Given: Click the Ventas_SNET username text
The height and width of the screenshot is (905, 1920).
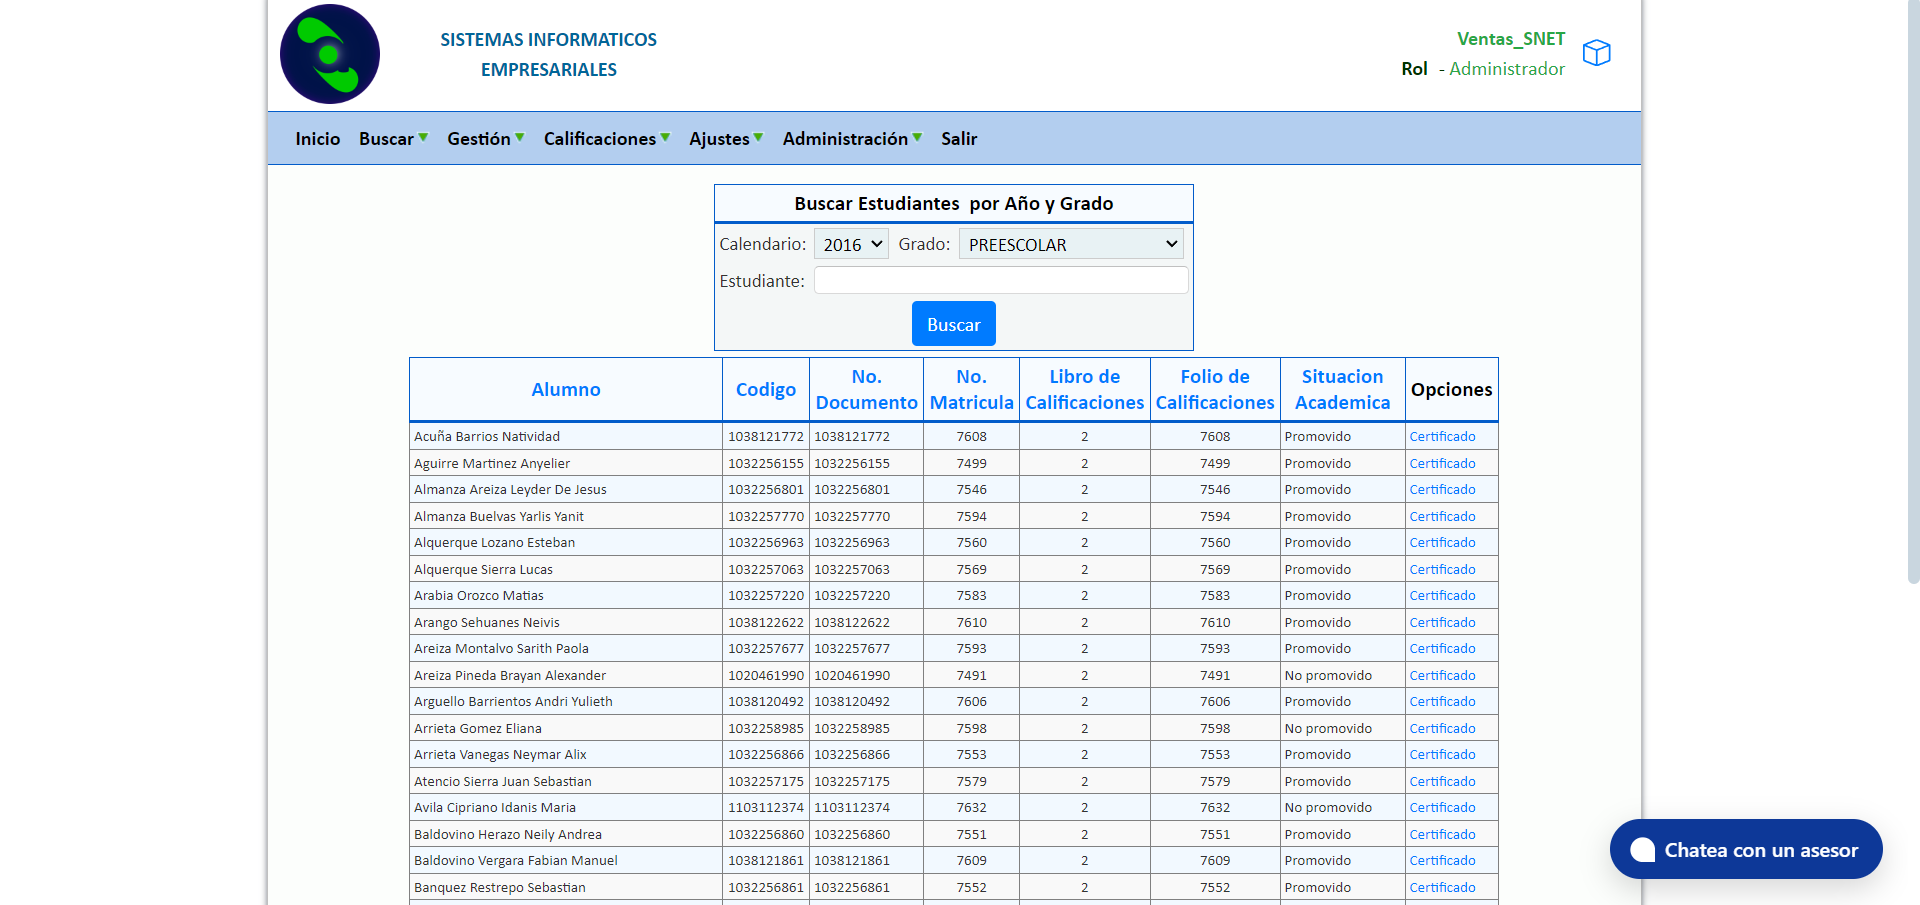Looking at the screenshot, I should pos(1511,39).
